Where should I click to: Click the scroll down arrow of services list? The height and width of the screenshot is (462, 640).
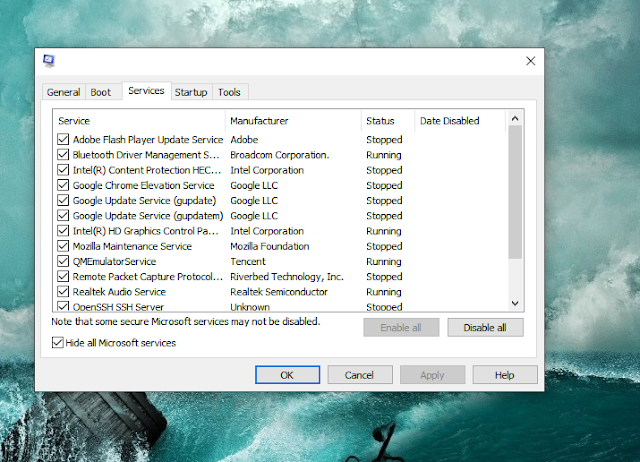pos(515,303)
